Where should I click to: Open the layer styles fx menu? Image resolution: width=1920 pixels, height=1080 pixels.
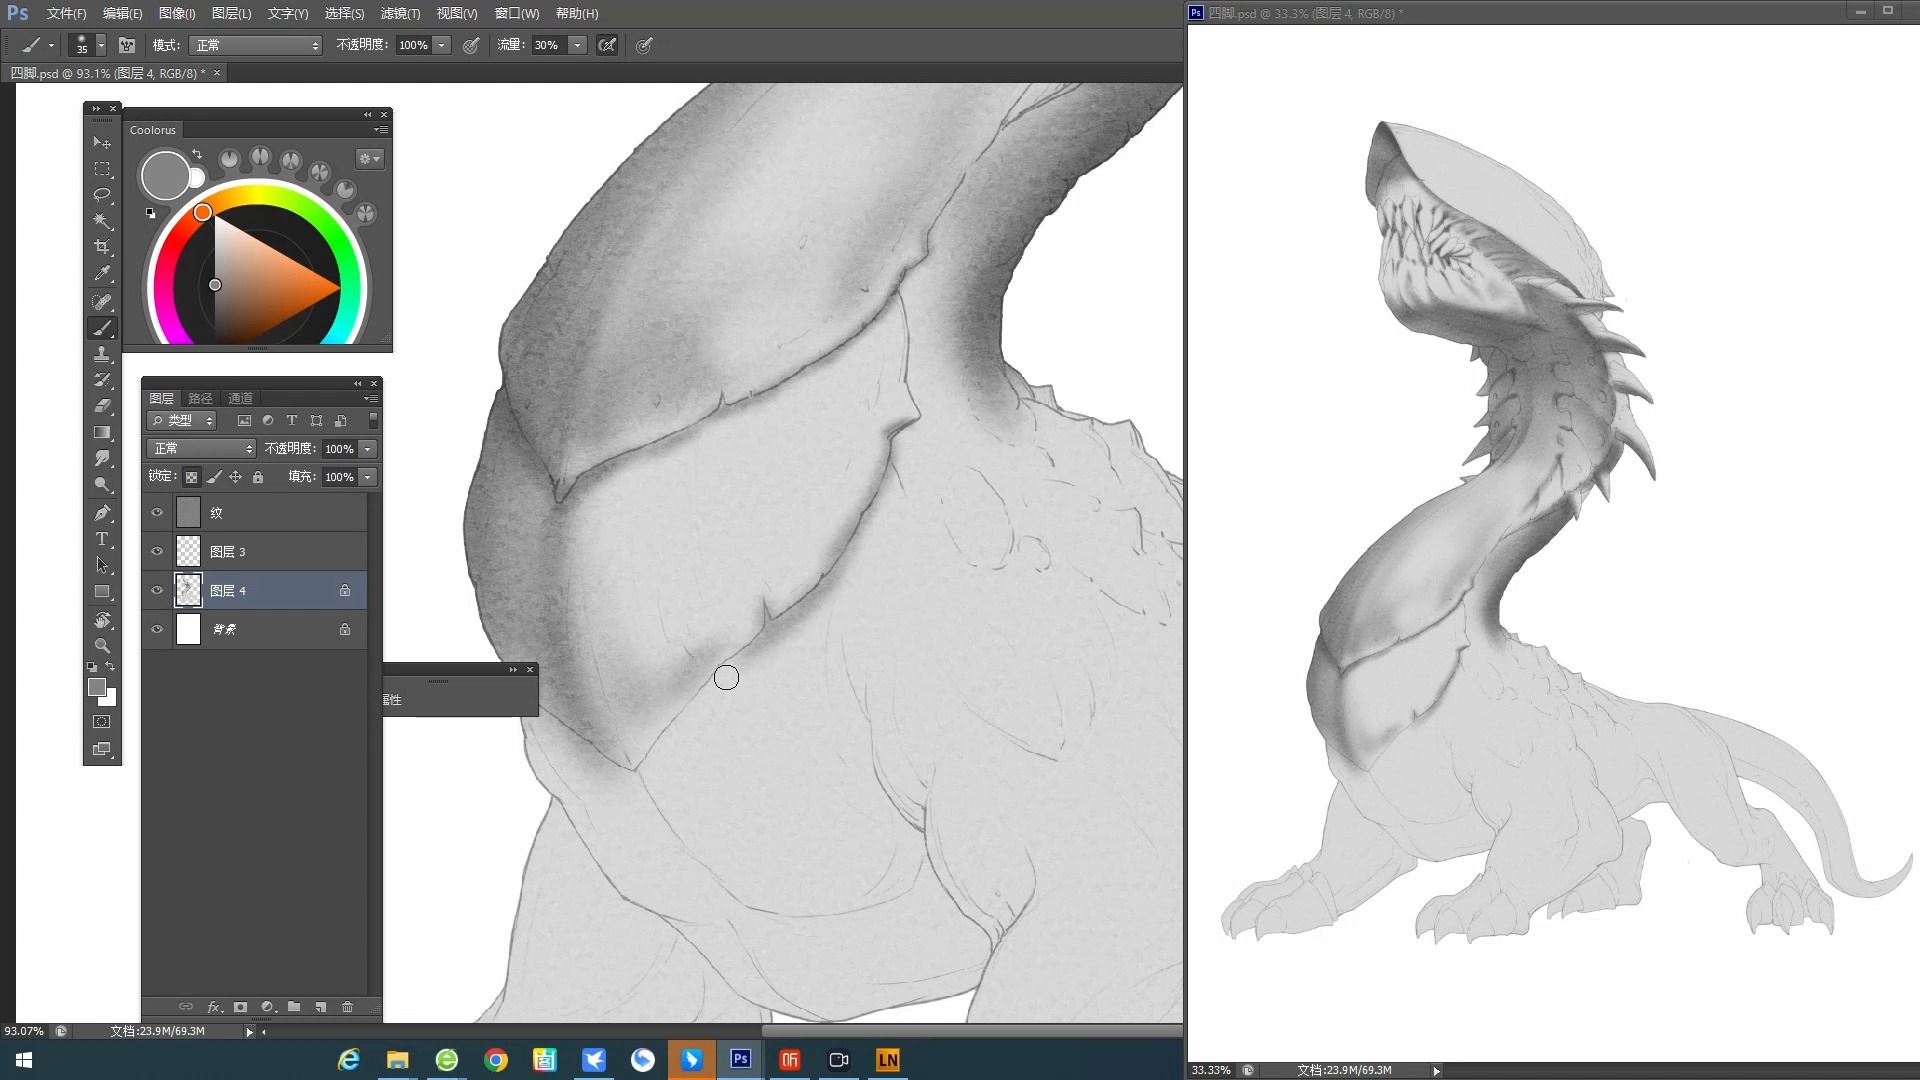point(214,1007)
